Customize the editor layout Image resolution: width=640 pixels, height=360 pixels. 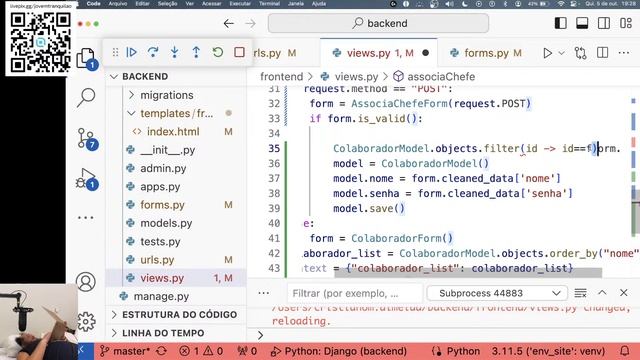click(626, 23)
